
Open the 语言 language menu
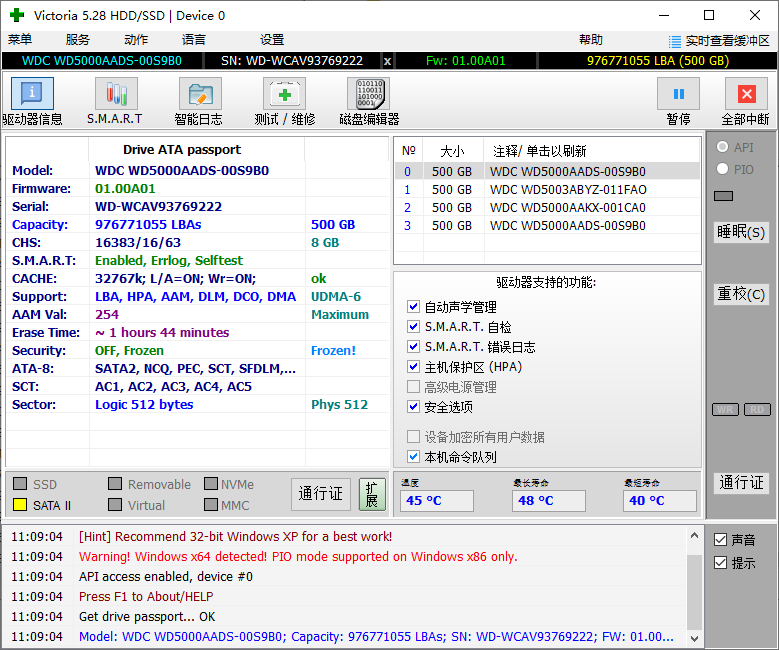coord(194,40)
